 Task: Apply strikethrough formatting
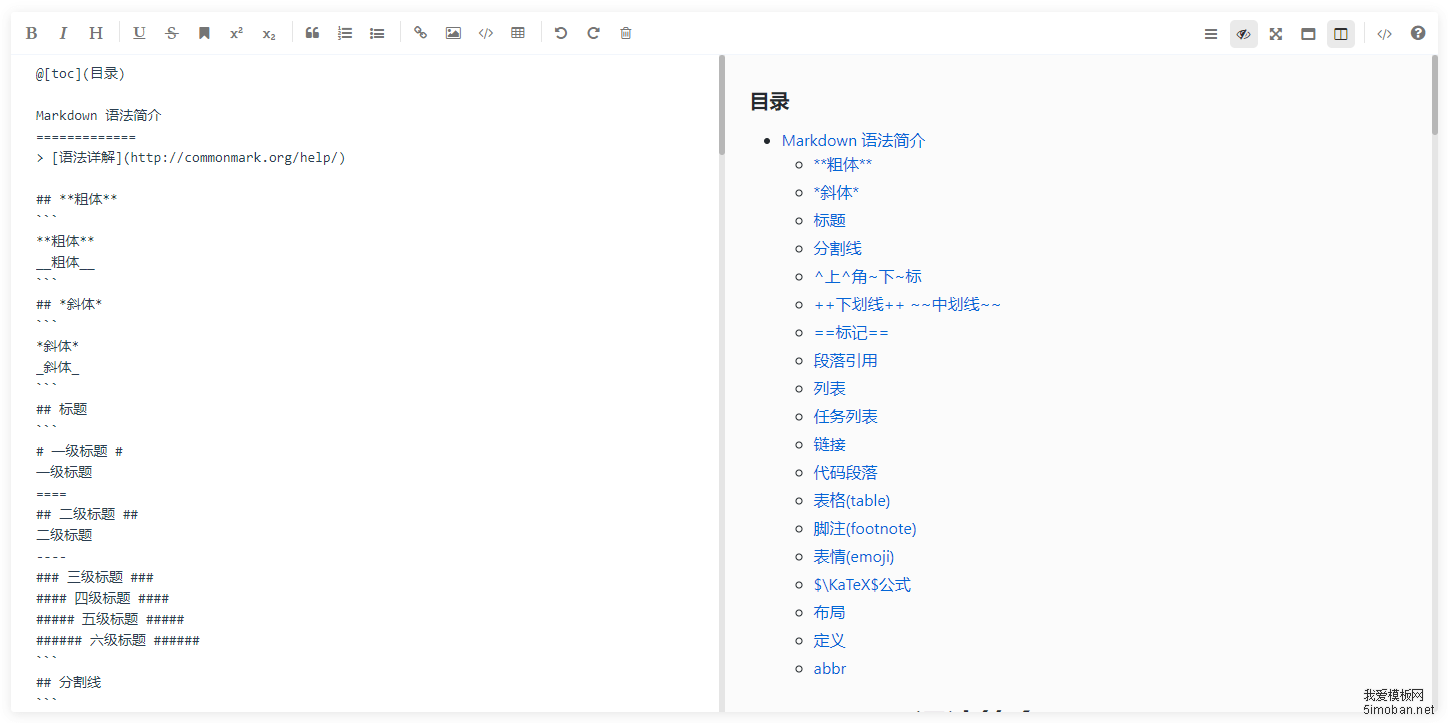[171, 33]
